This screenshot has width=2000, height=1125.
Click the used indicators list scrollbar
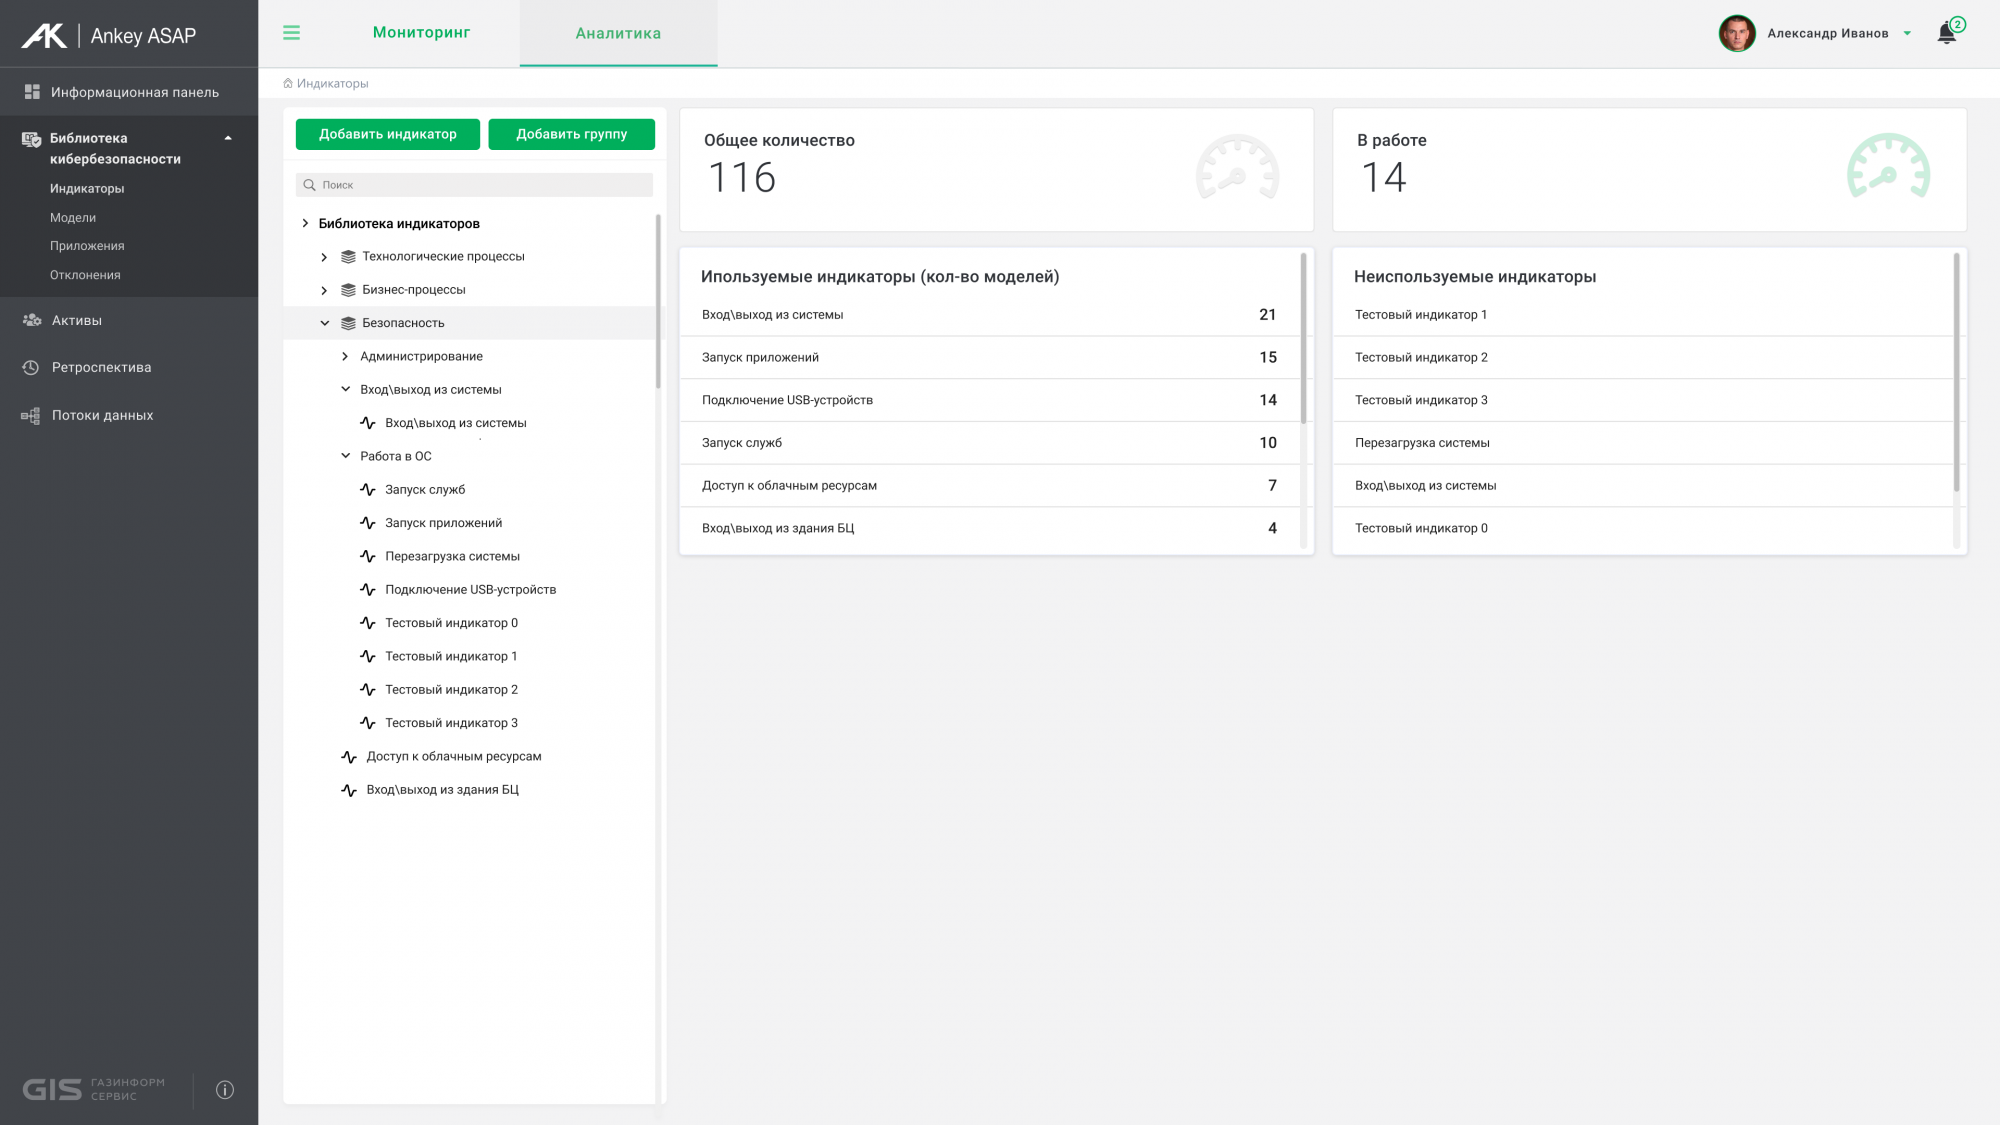click(1303, 340)
